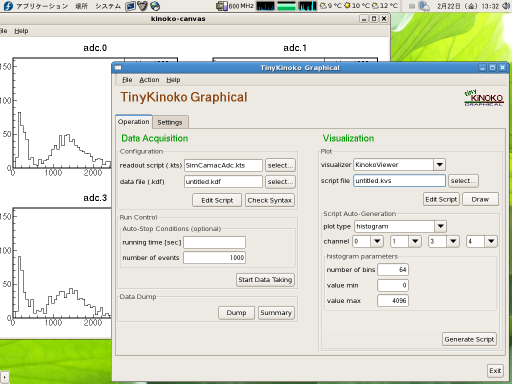The width and height of the screenshot is (512, 384).
Task: Focus the number of bins field
Action: (x=393, y=269)
